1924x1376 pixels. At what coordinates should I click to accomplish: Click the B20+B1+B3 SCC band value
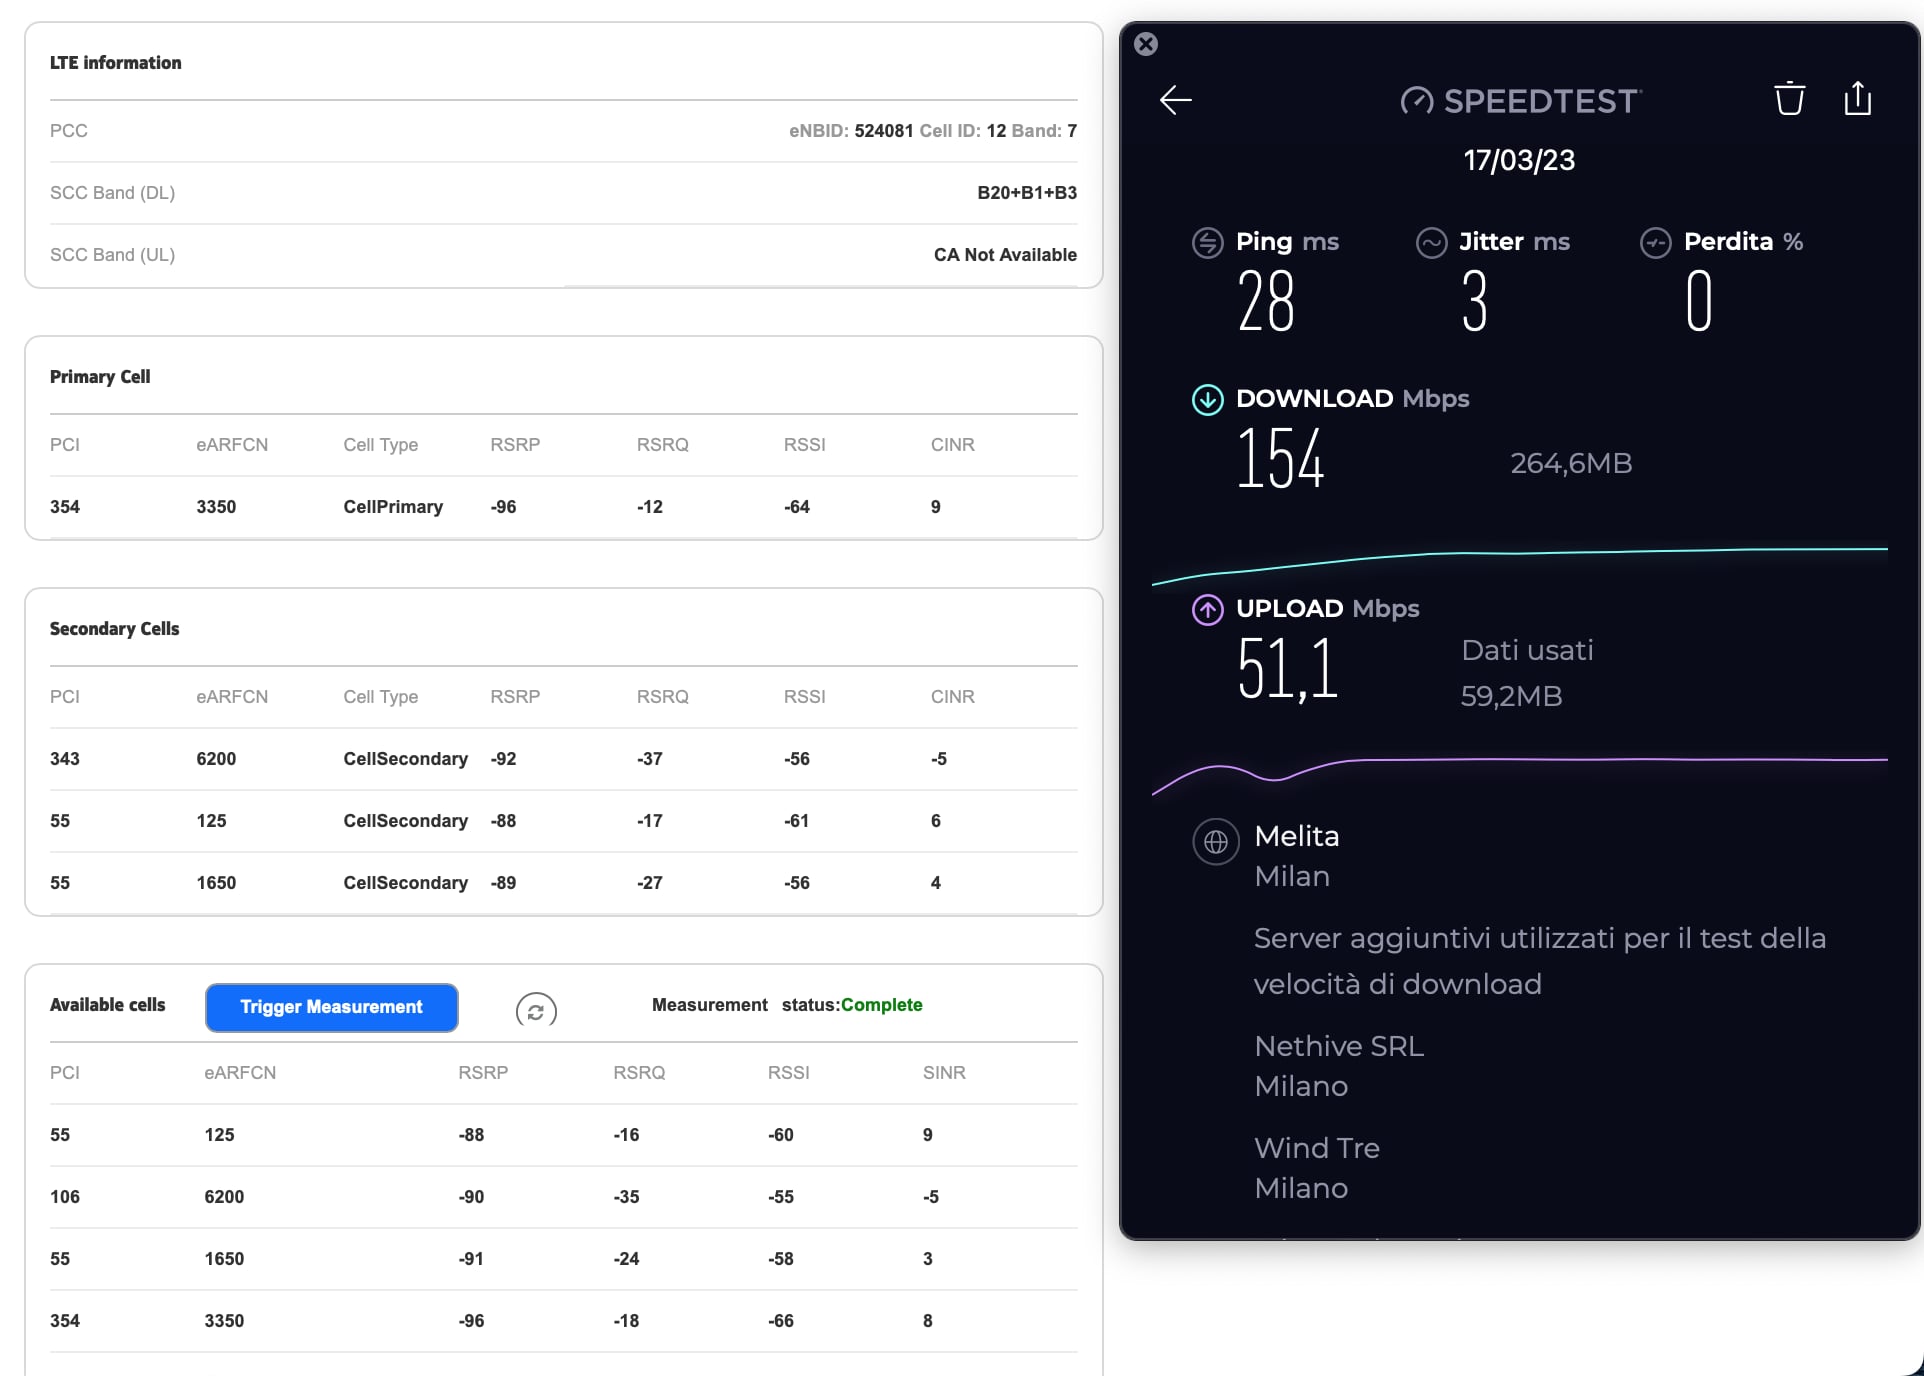coord(1027,193)
